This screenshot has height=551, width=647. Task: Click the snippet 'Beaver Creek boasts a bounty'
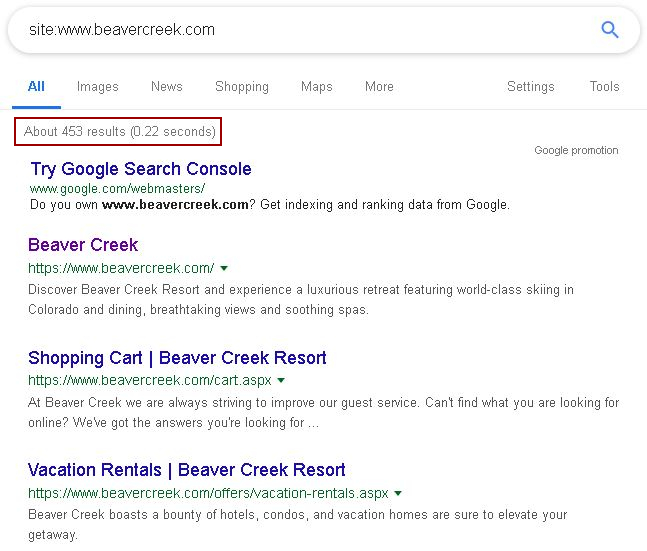click(x=298, y=524)
